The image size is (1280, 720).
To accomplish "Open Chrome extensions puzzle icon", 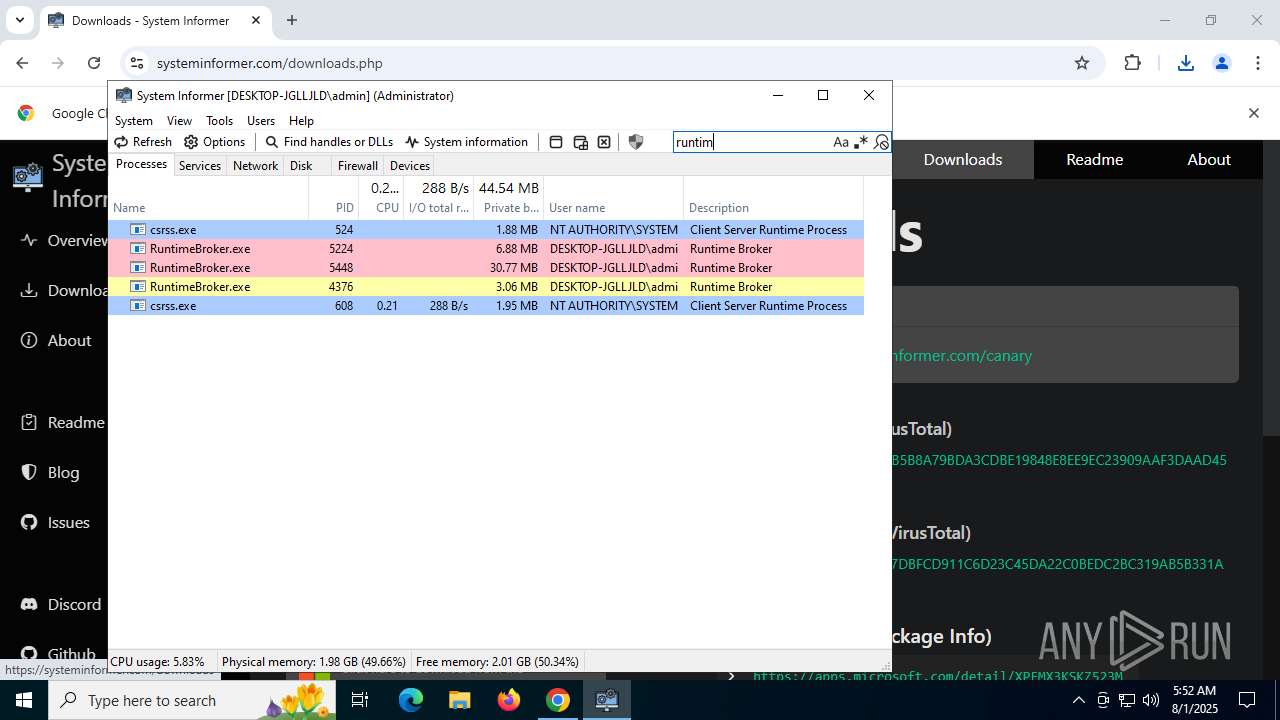I will click(x=1132, y=63).
